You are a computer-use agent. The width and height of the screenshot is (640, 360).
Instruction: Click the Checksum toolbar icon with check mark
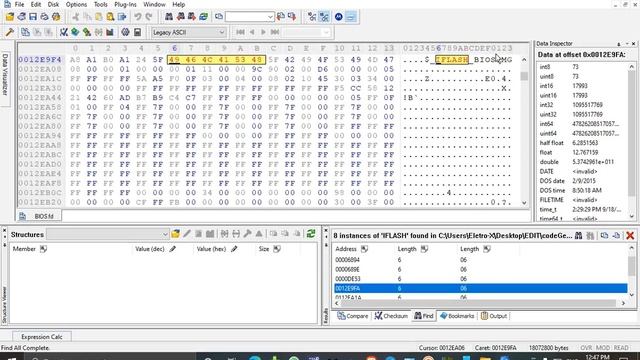pyautogui.click(x=64, y=32)
